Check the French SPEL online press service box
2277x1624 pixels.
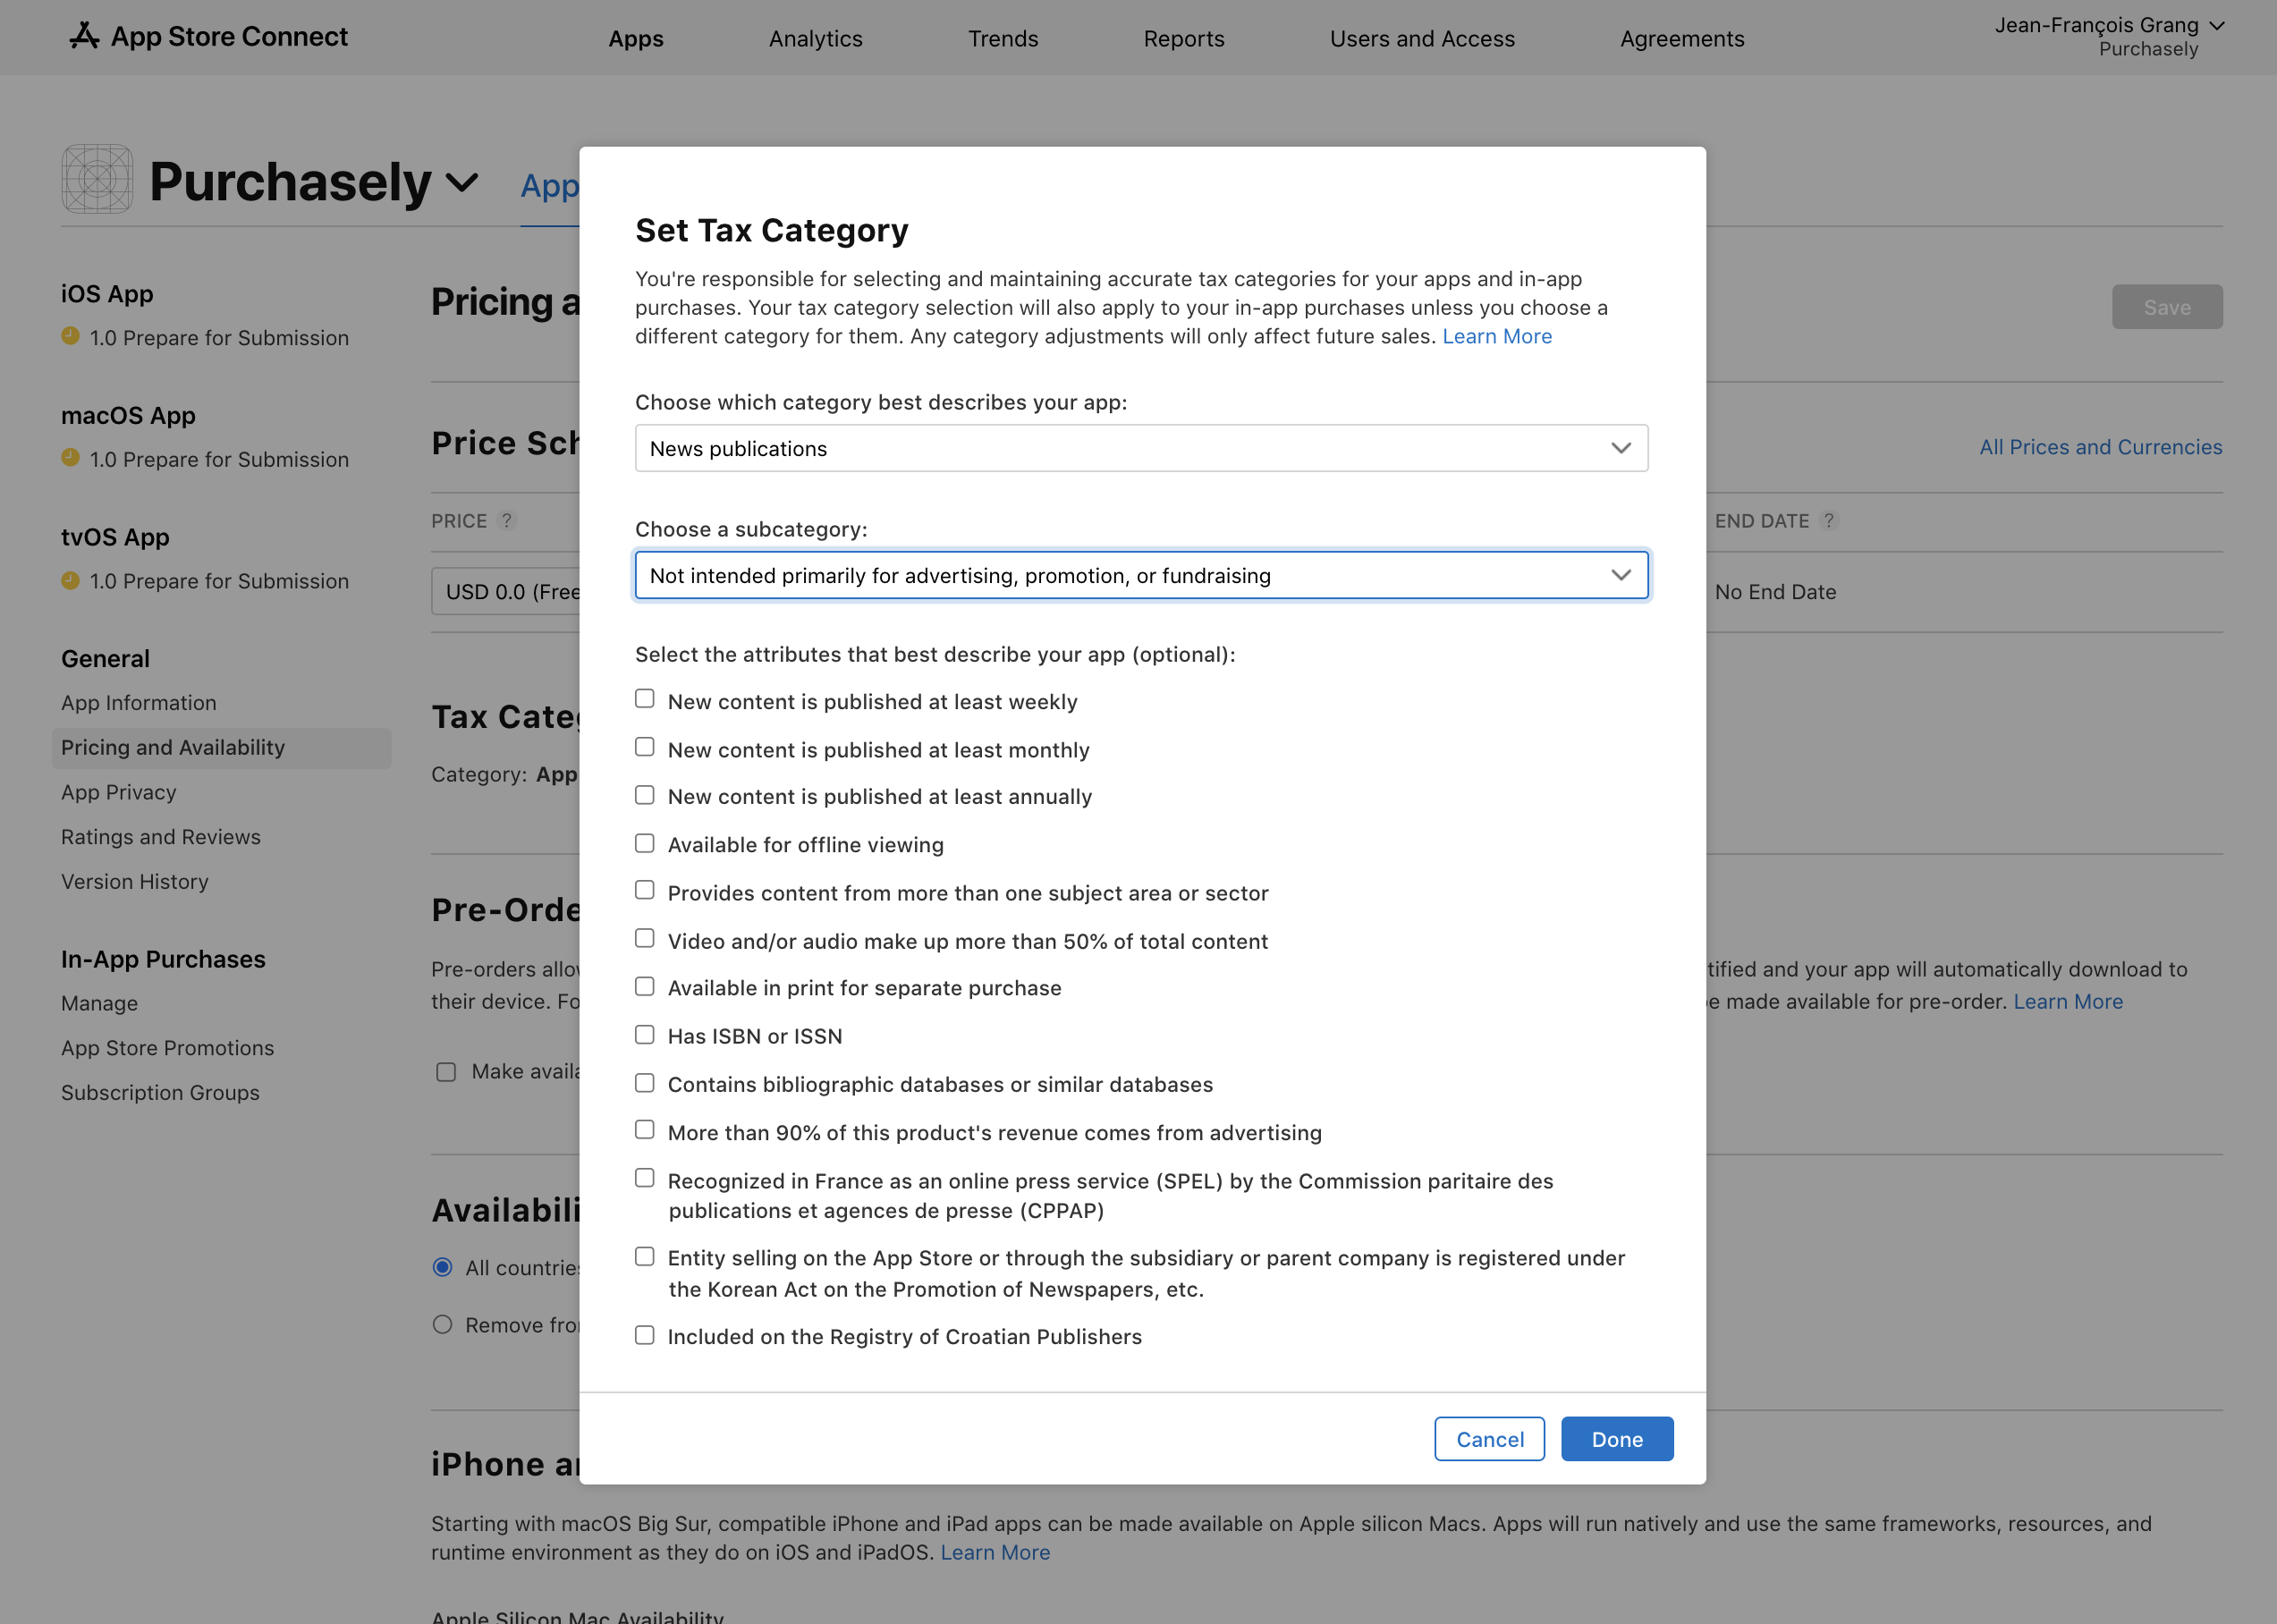click(645, 1178)
